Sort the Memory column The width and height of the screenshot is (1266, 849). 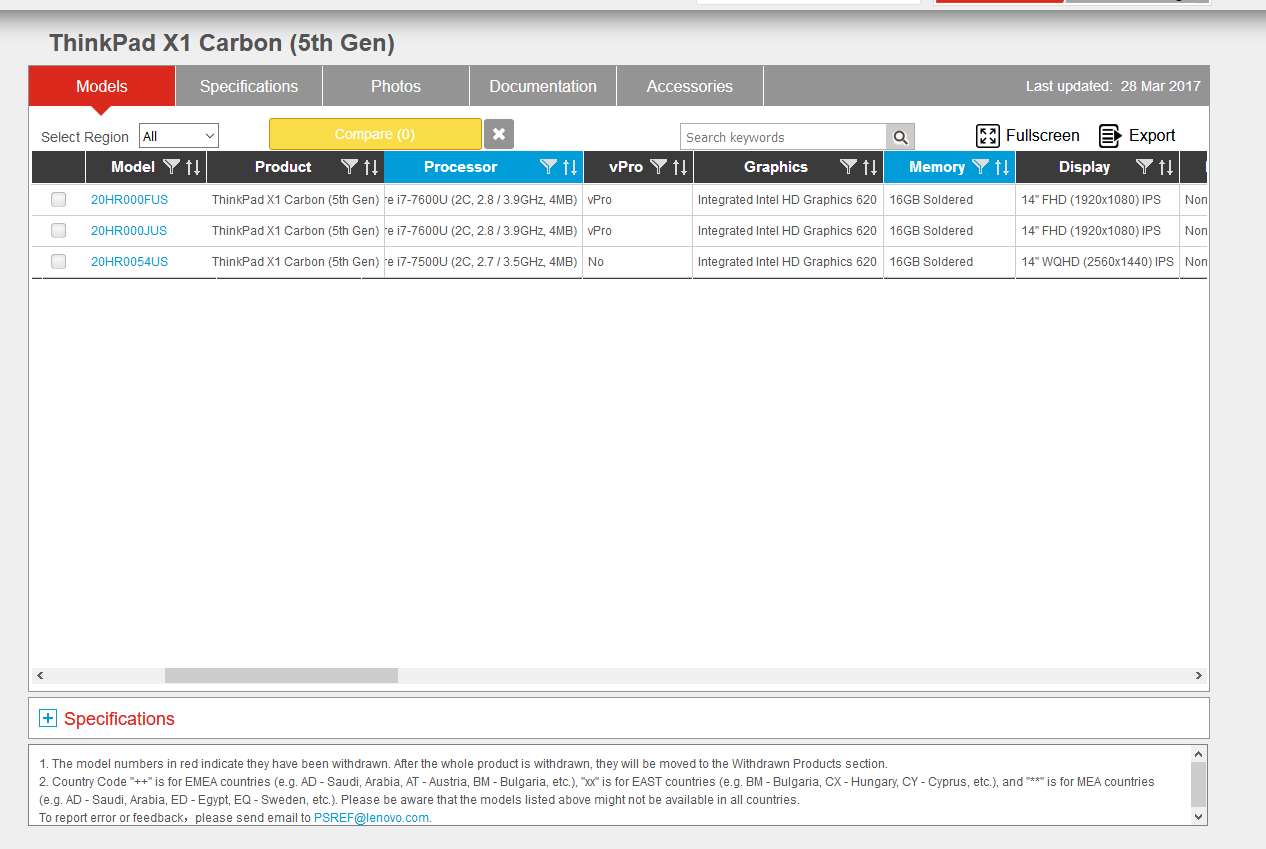click(1002, 167)
